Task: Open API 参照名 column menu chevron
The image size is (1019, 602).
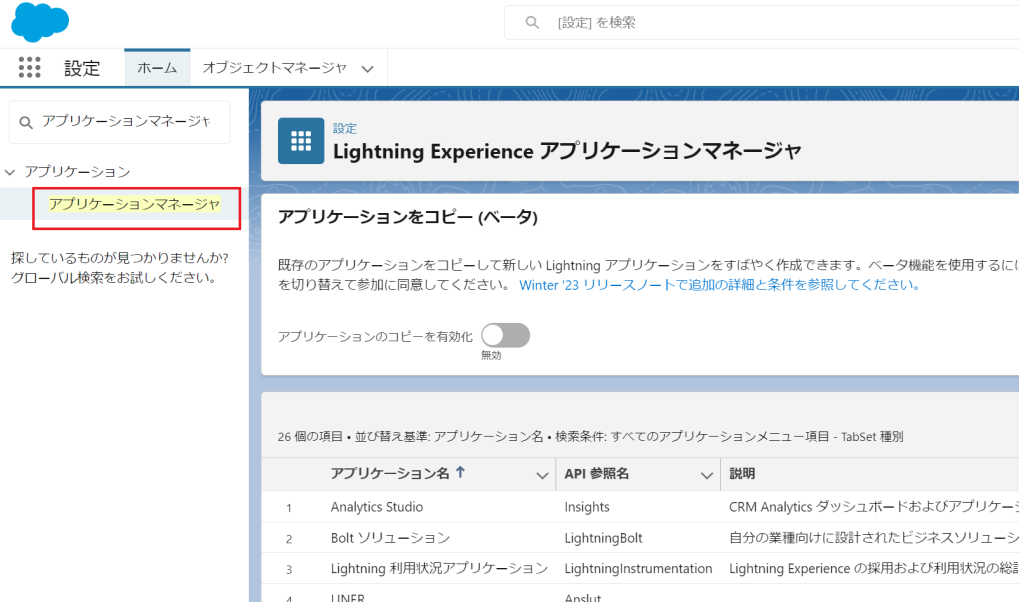Action: (707, 475)
